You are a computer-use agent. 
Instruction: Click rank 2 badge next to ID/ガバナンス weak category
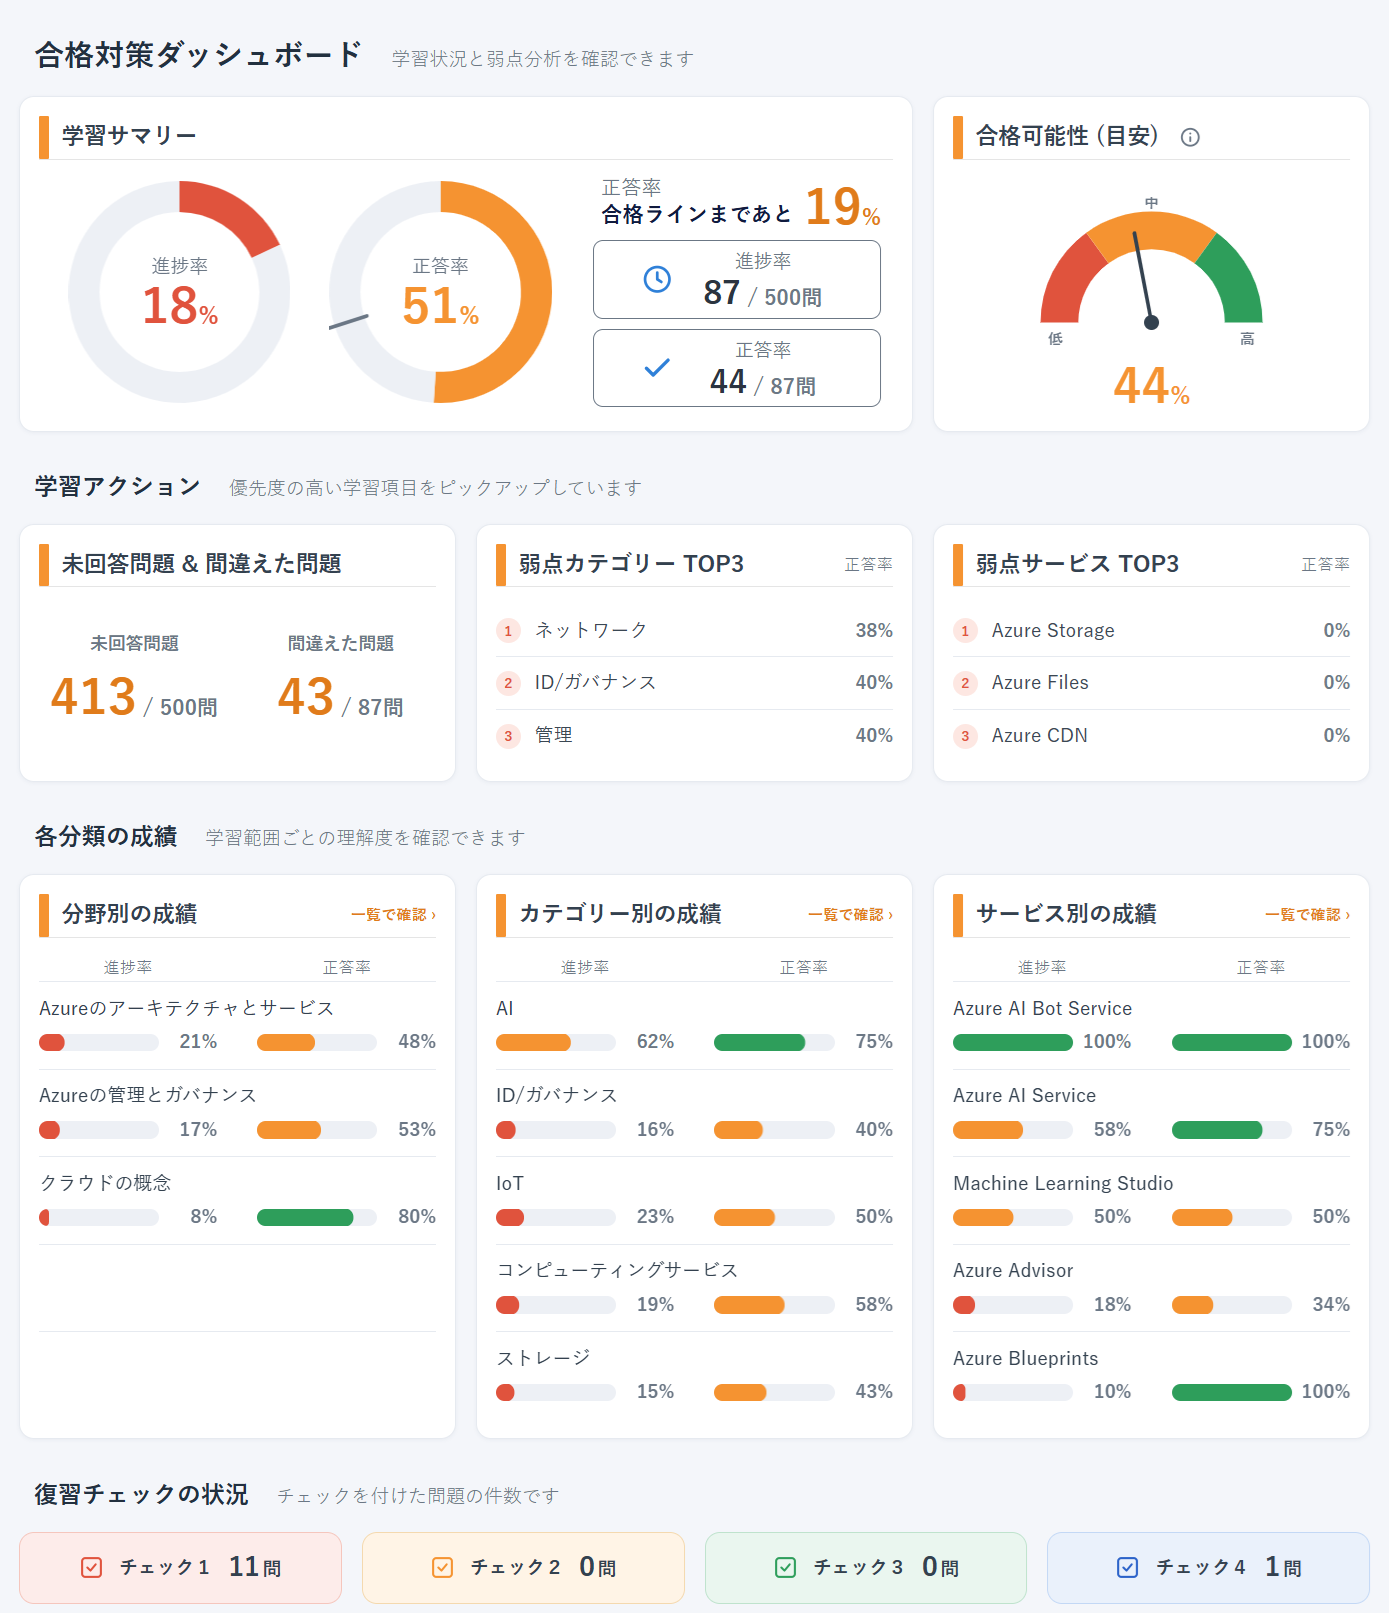[x=508, y=683]
